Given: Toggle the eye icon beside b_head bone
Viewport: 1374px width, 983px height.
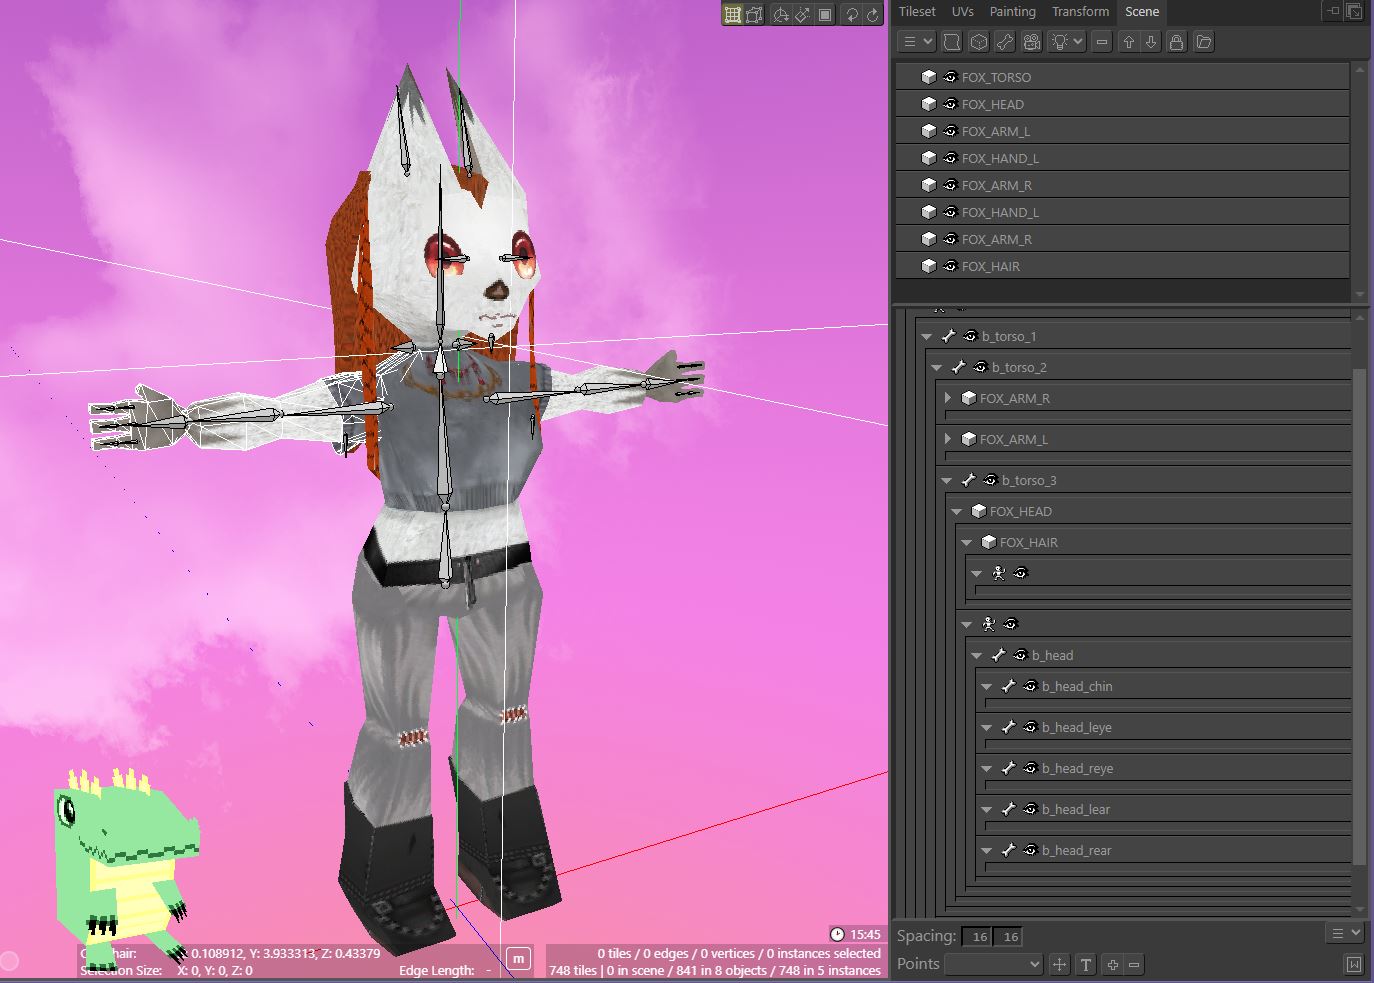Looking at the screenshot, I should [1022, 655].
